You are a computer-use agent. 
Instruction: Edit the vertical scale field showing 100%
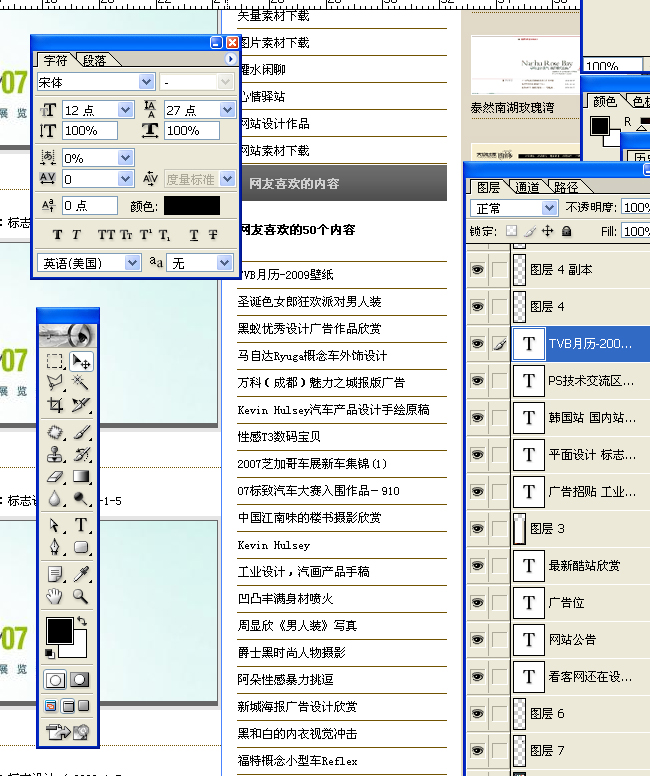90,131
